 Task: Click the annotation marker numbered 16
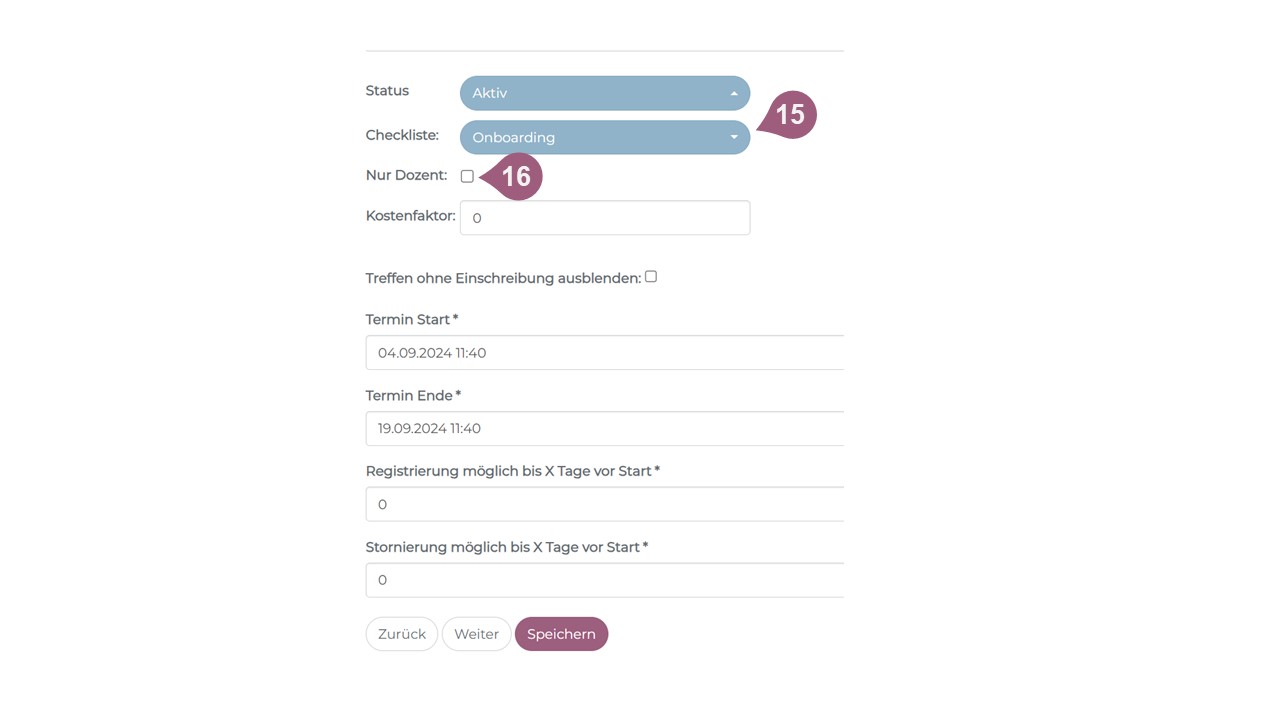tap(516, 177)
